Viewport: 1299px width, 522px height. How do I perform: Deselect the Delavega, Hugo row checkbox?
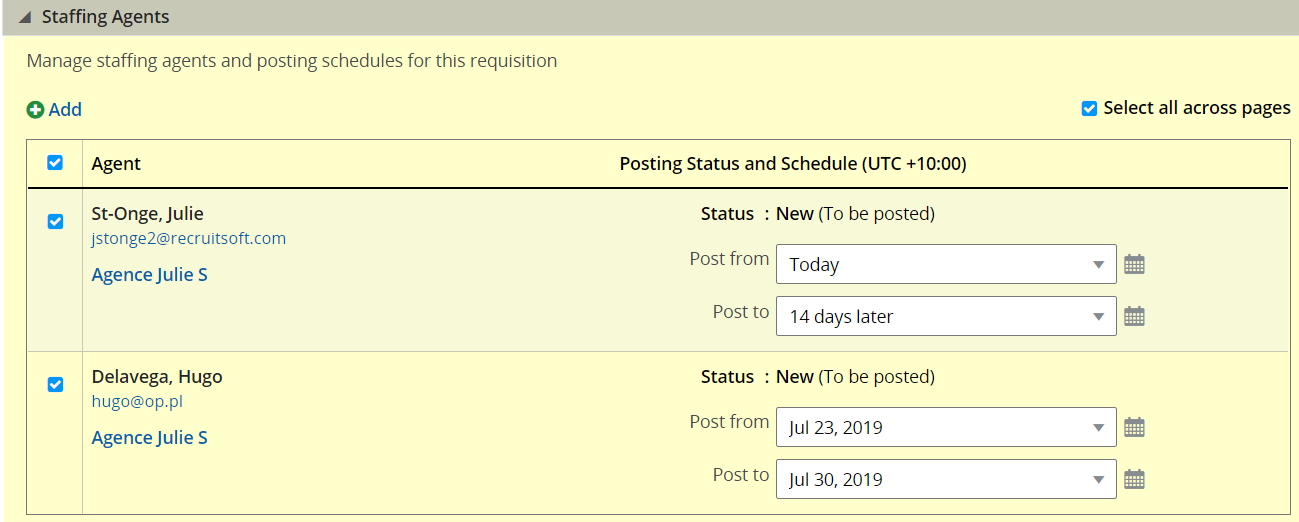click(55, 384)
